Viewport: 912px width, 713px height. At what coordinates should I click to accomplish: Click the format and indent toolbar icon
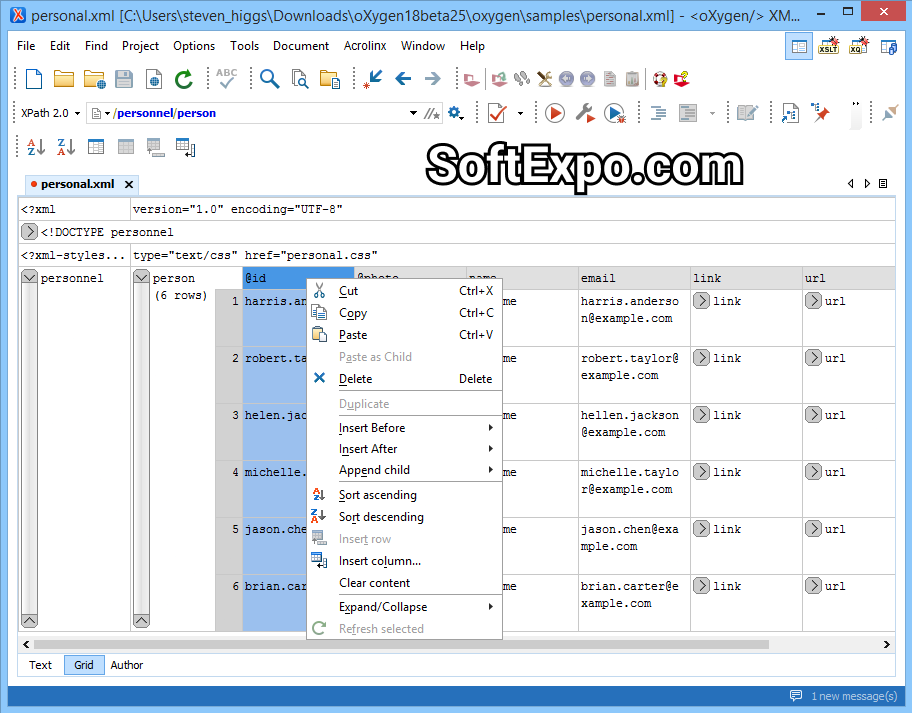[x=657, y=113]
